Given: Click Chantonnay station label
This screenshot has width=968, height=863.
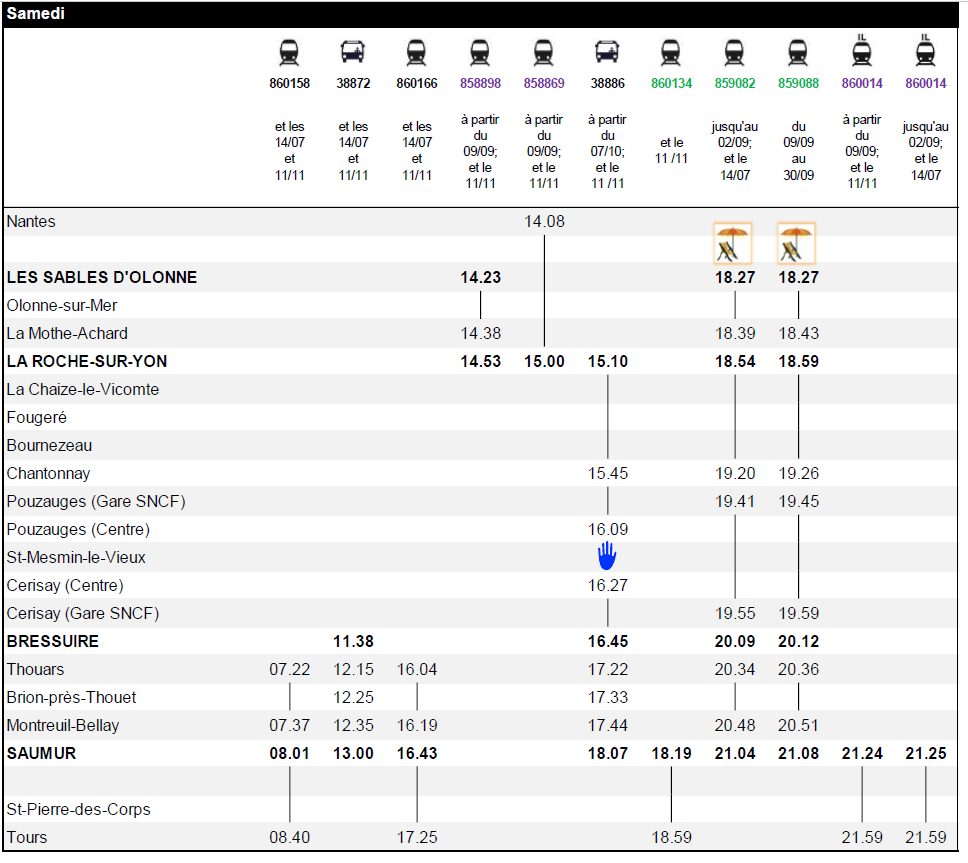Looking at the screenshot, I should pyautogui.click(x=48, y=474).
